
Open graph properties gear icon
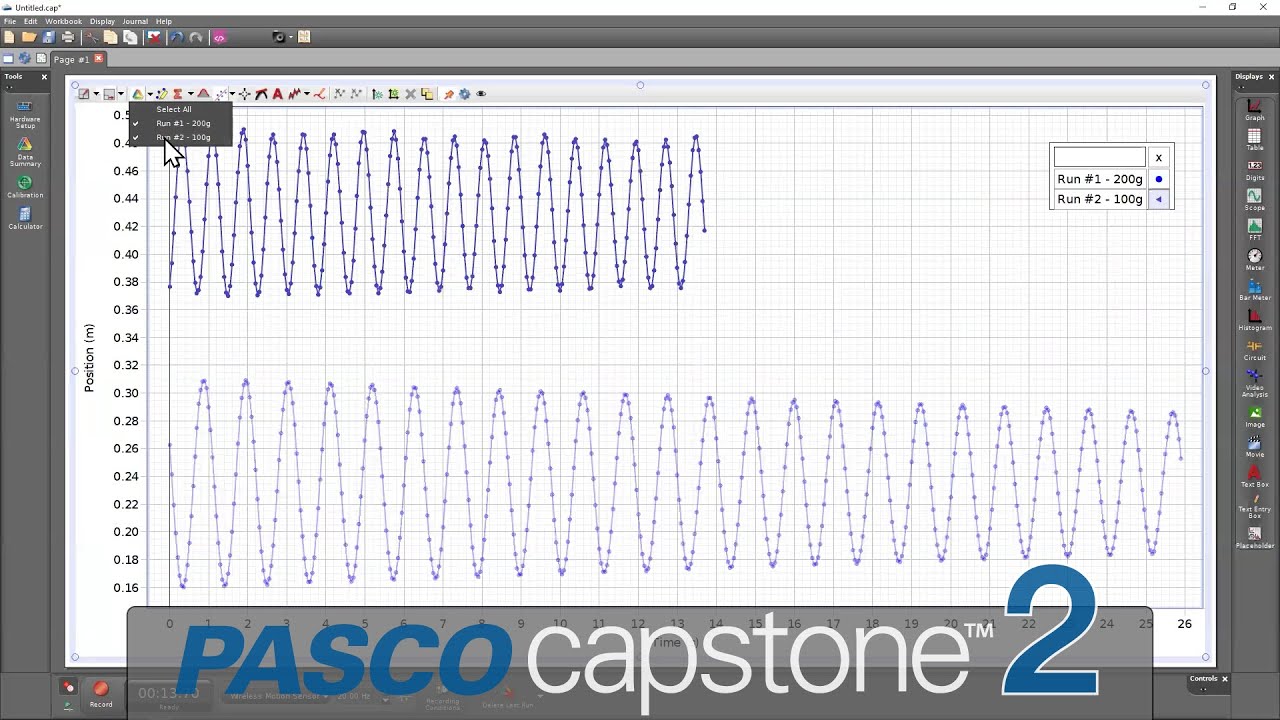click(x=464, y=94)
